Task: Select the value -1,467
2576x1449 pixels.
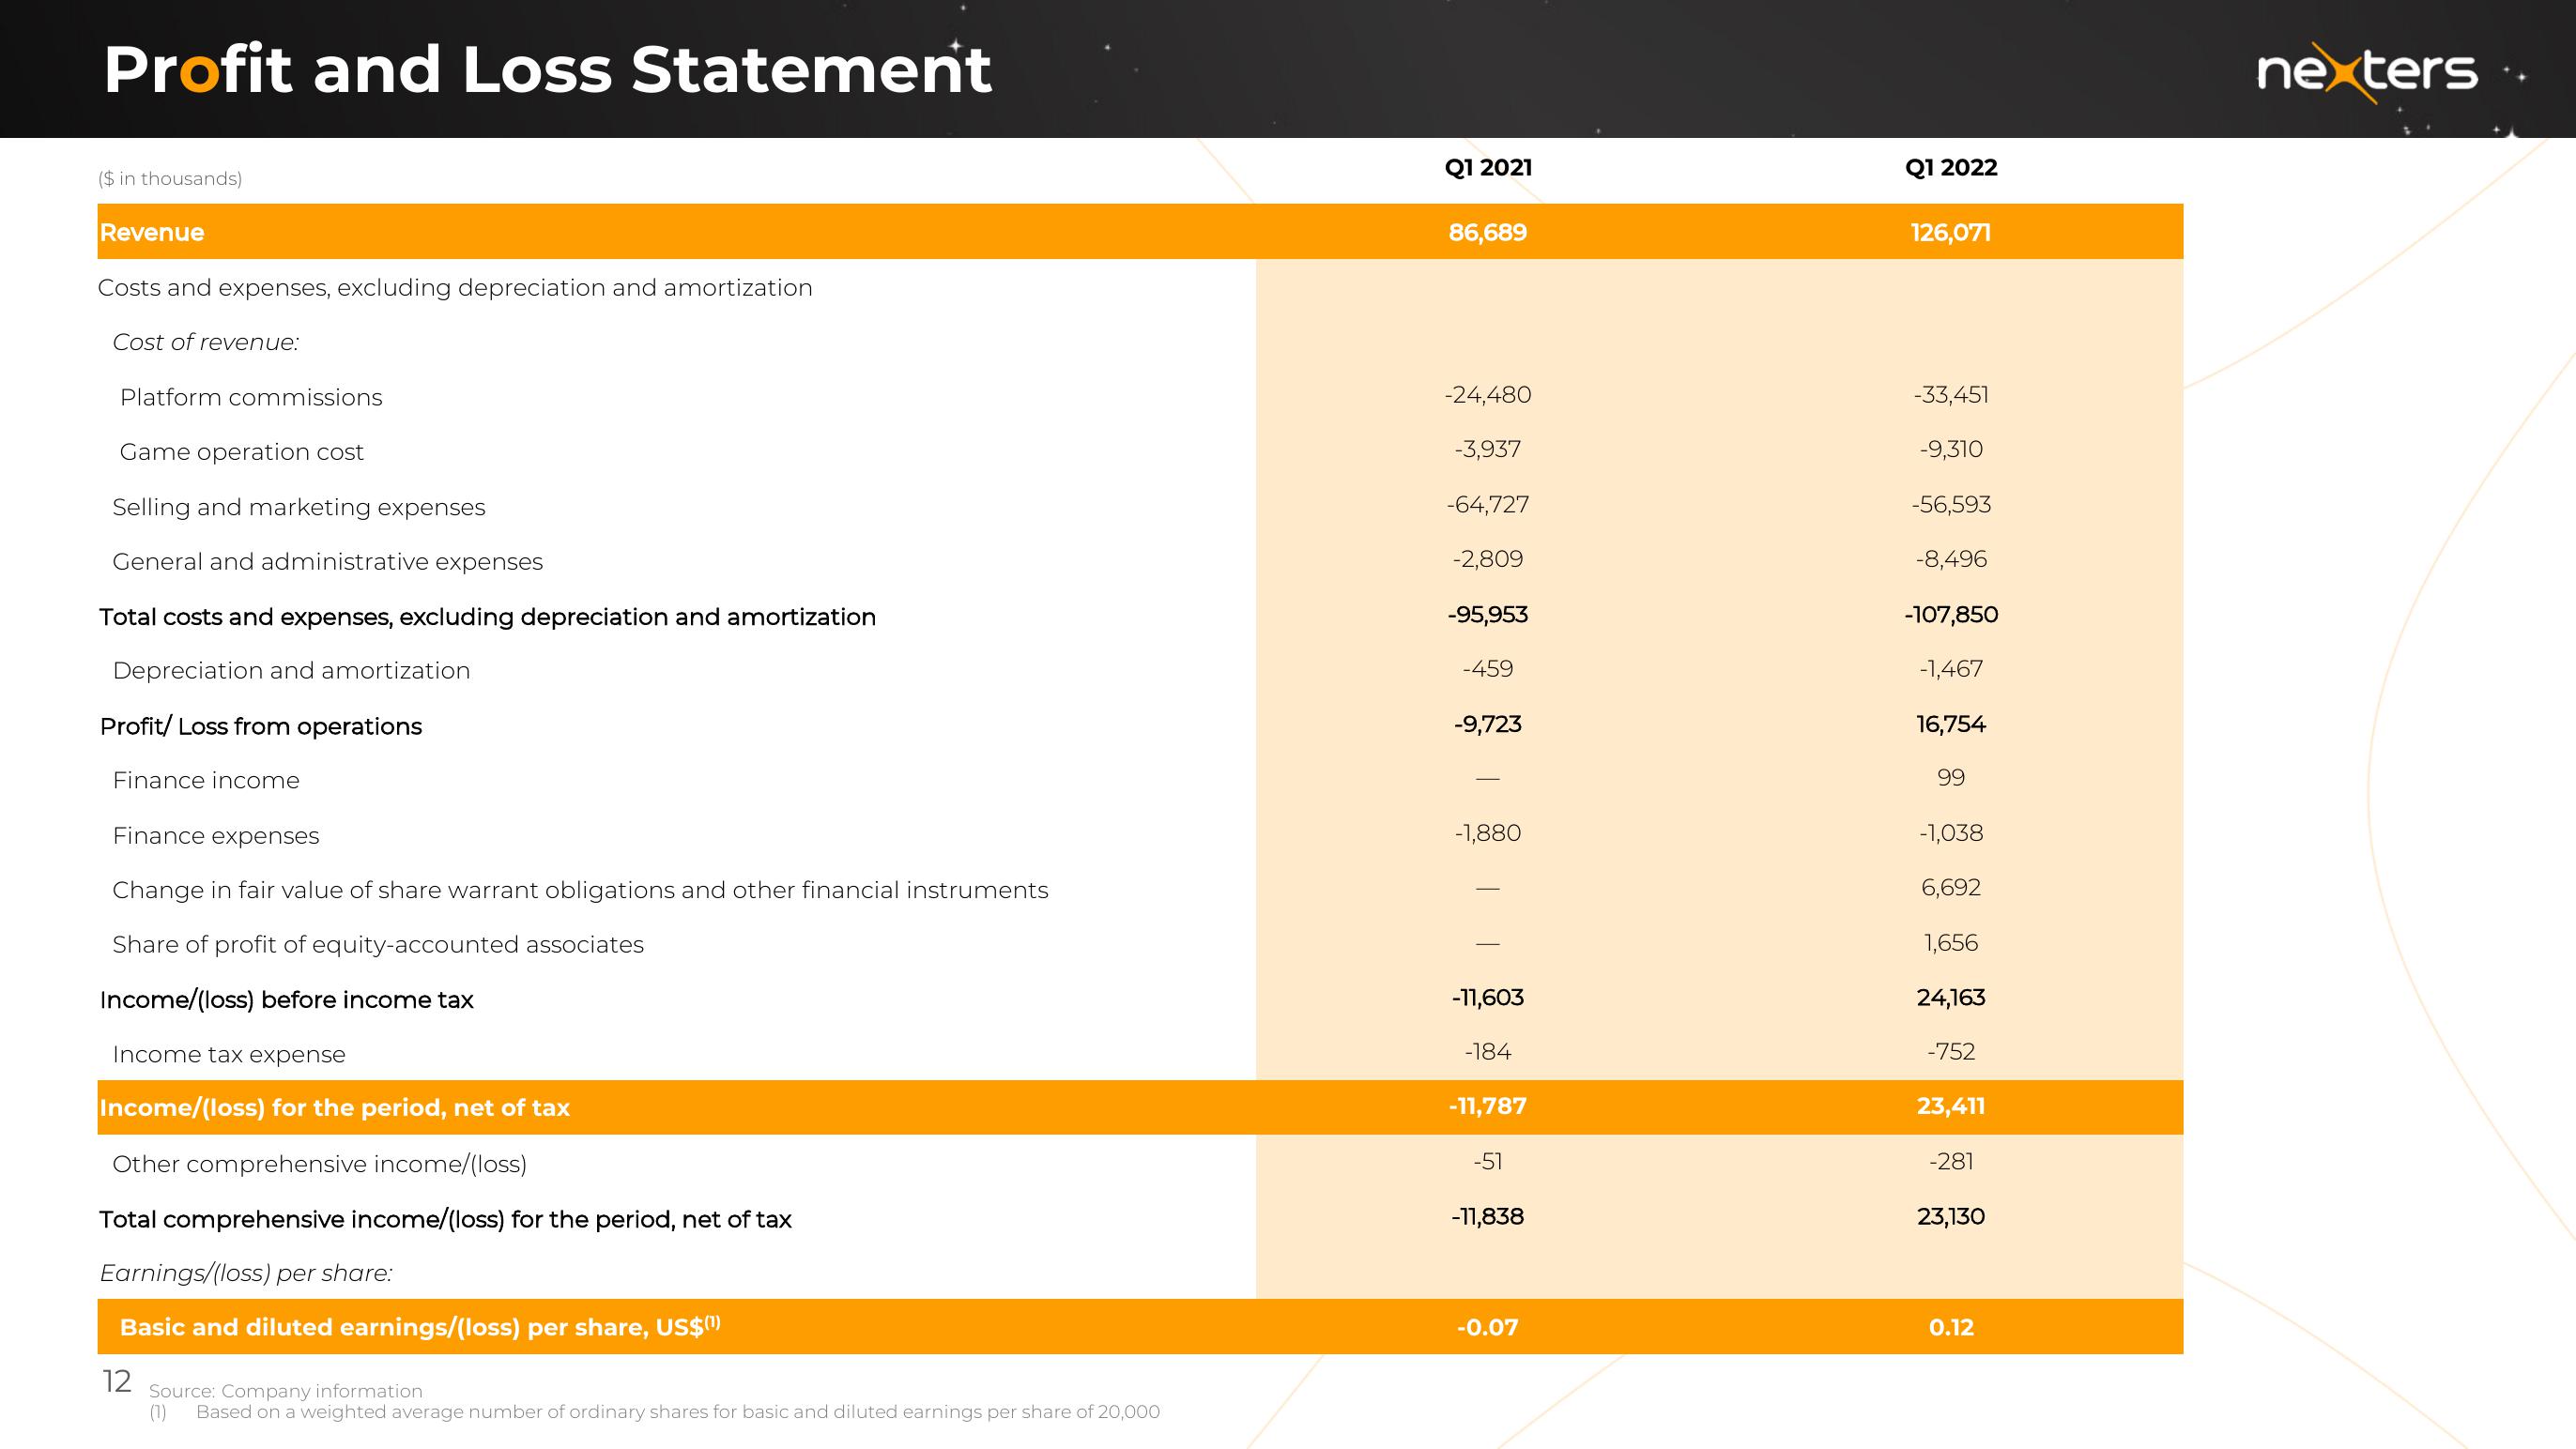Action: click(x=1951, y=669)
